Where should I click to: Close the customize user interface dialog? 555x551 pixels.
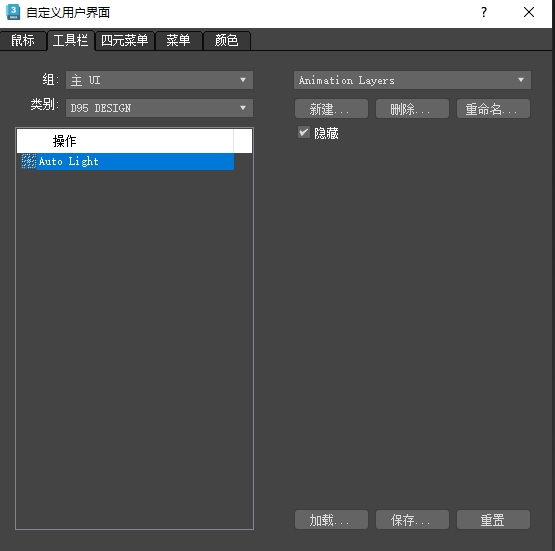(529, 12)
